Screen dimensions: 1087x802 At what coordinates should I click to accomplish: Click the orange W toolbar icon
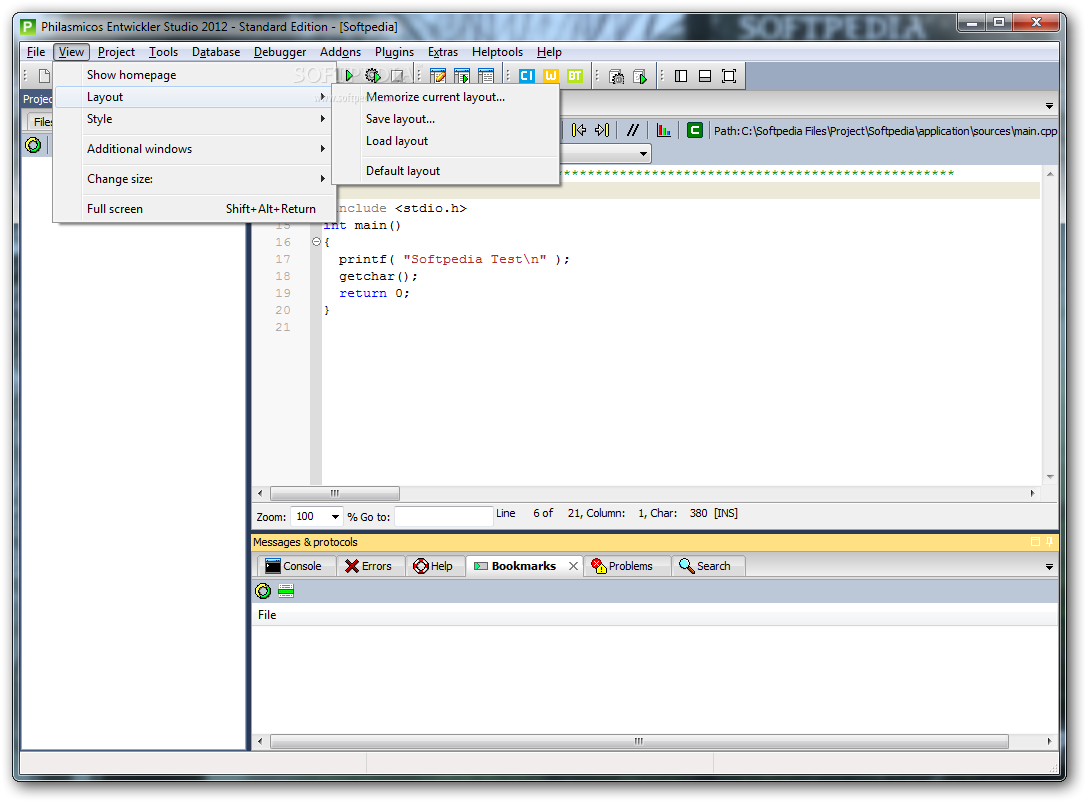(550, 76)
